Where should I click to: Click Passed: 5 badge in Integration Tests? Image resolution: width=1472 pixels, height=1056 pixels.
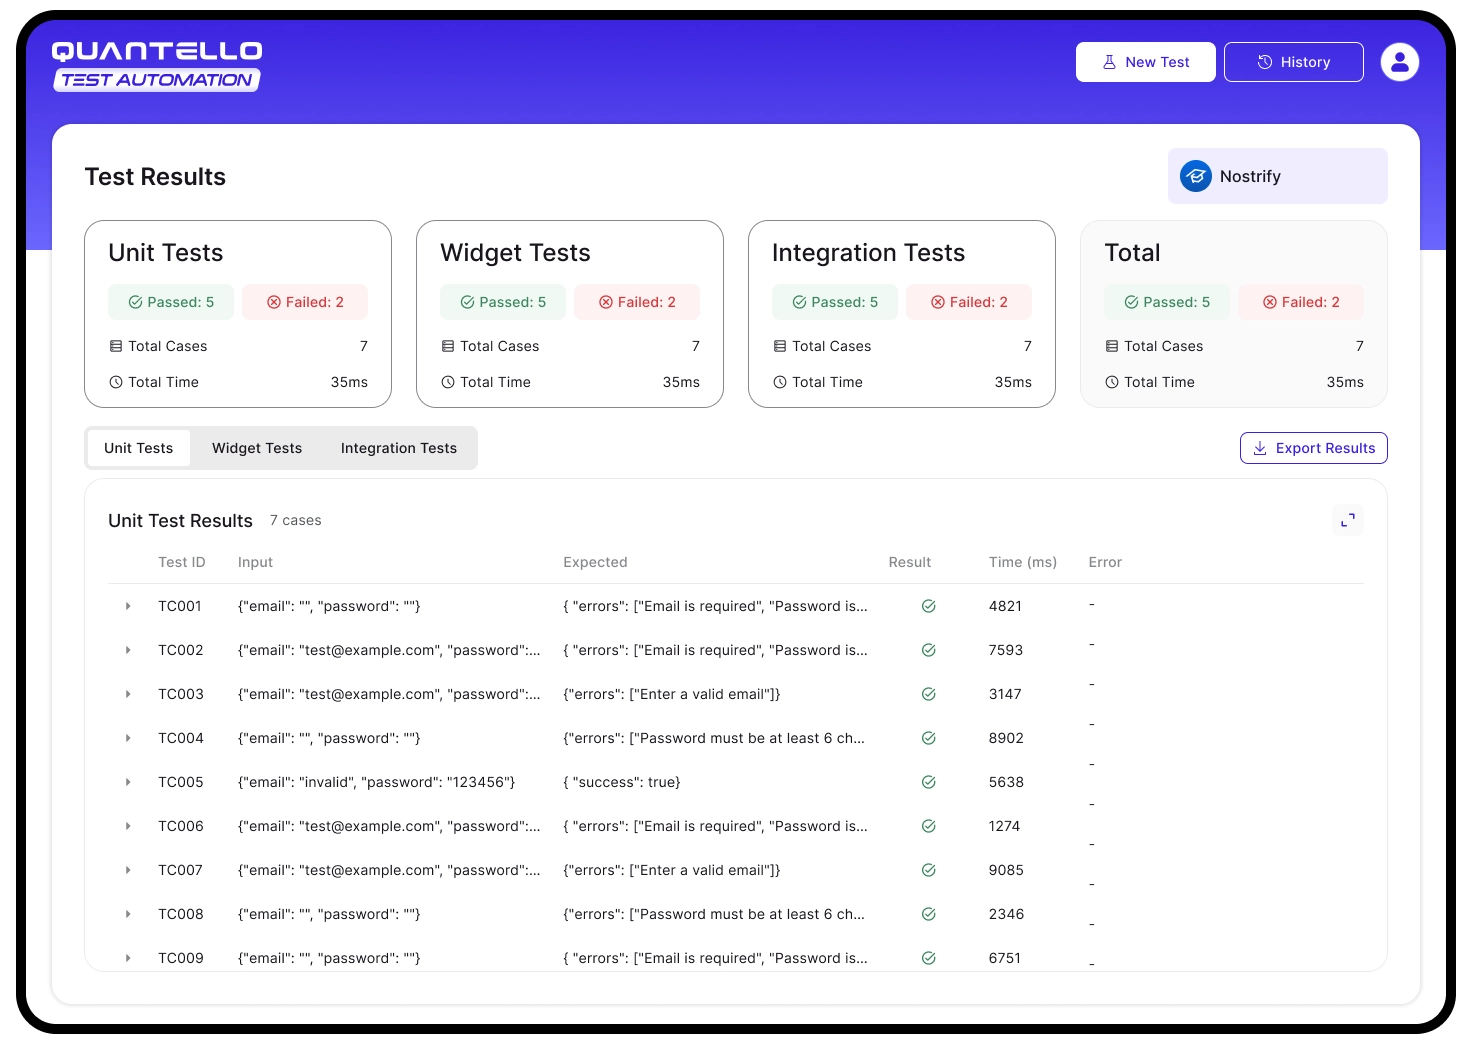(835, 302)
